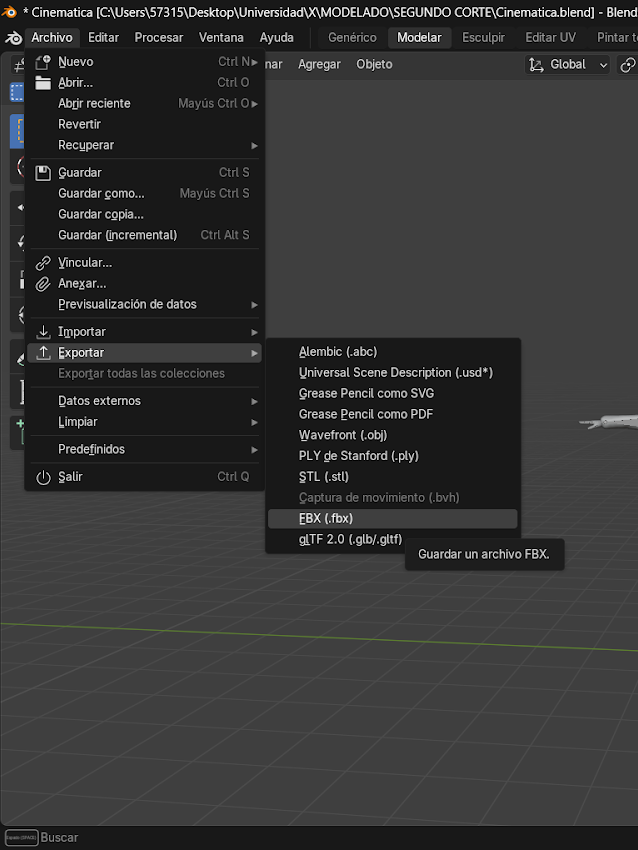Export as Alembic (.abc)
The height and width of the screenshot is (850, 638).
click(392, 352)
